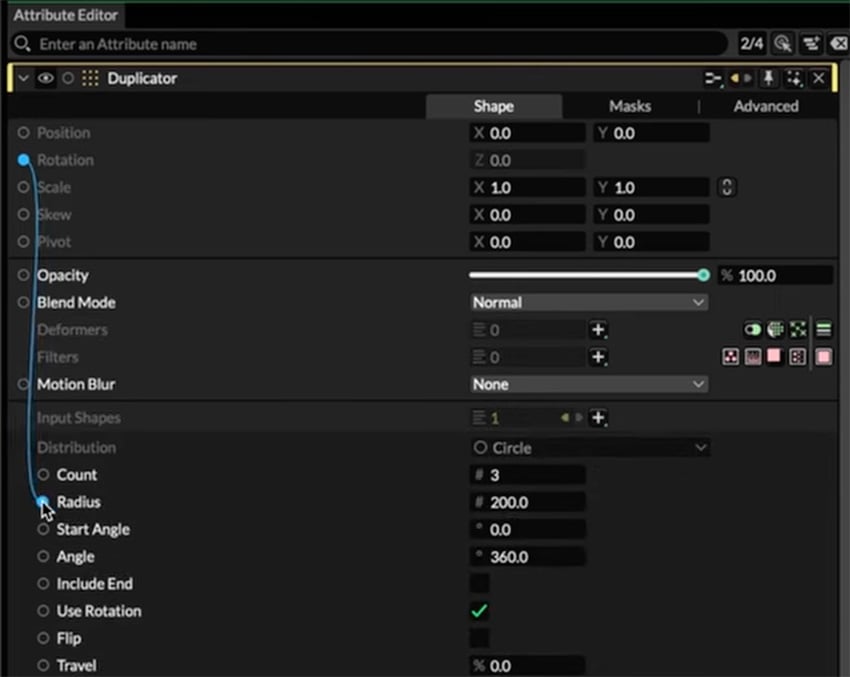Screen dimensions: 850x677
Task: Open the Blend Mode dropdown
Action: (x=589, y=302)
